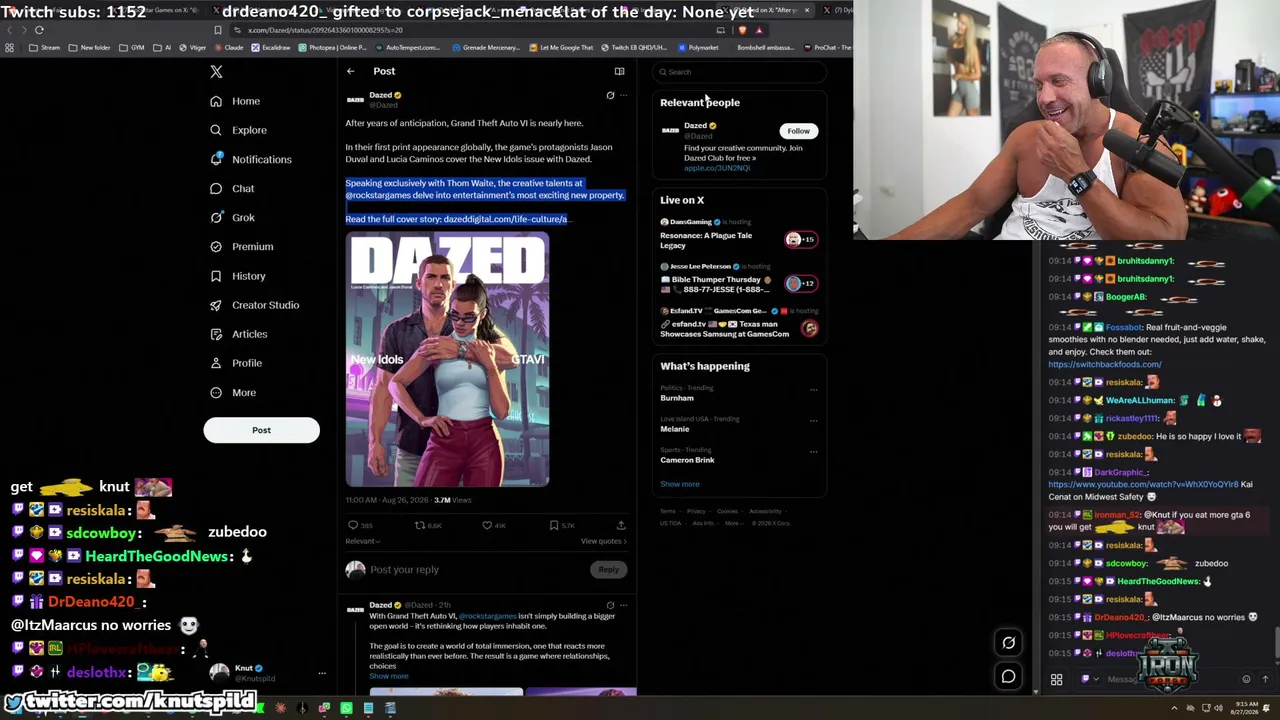This screenshot has width=1280, height=720.
Task: Click the Grok icon on the Dazed post
Action: coord(610,96)
